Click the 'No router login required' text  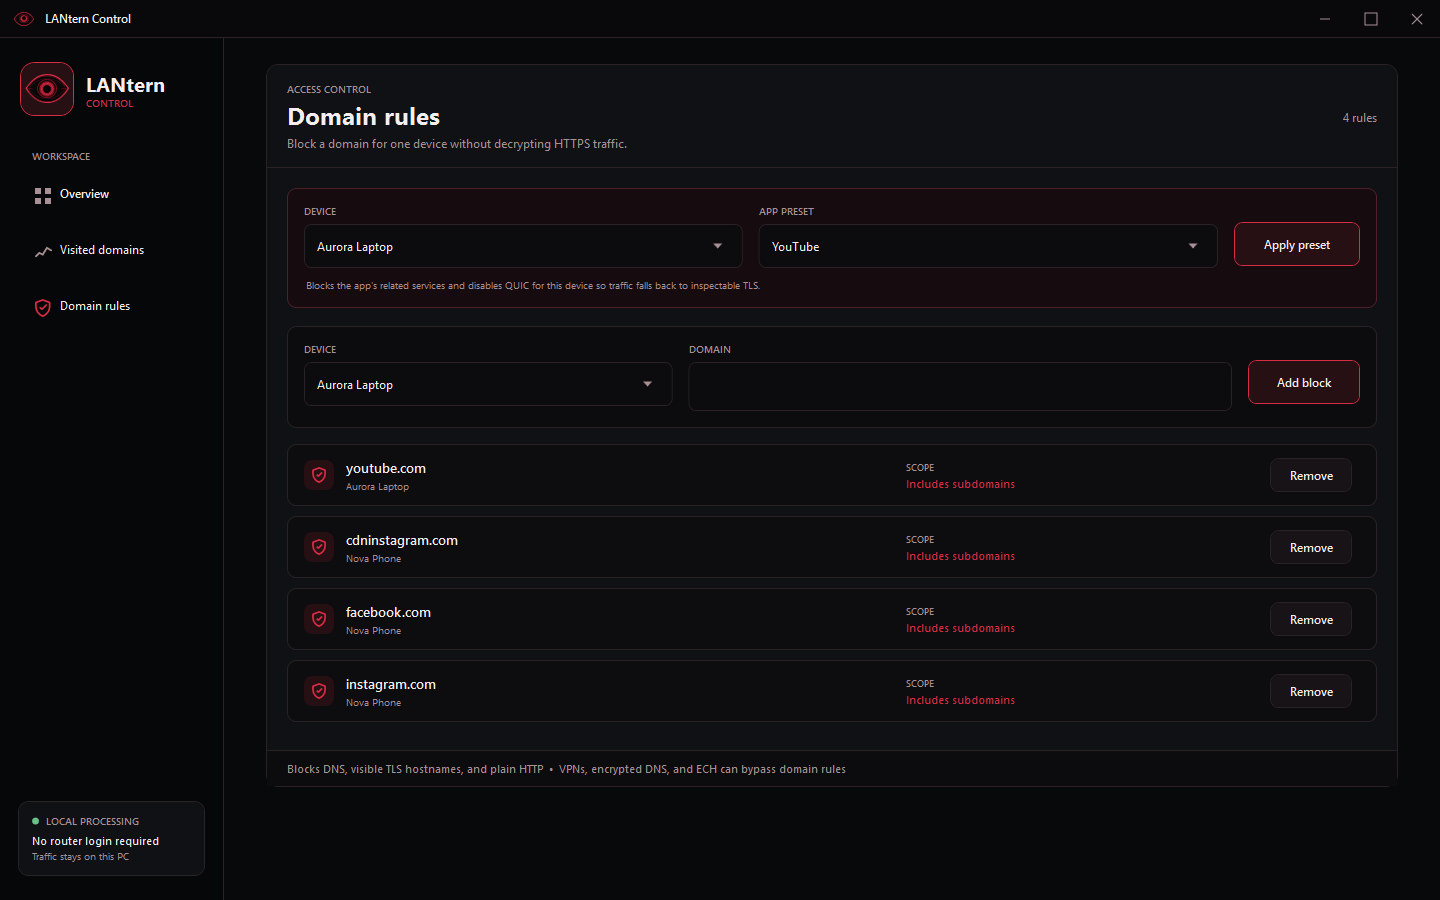[95, 841]
